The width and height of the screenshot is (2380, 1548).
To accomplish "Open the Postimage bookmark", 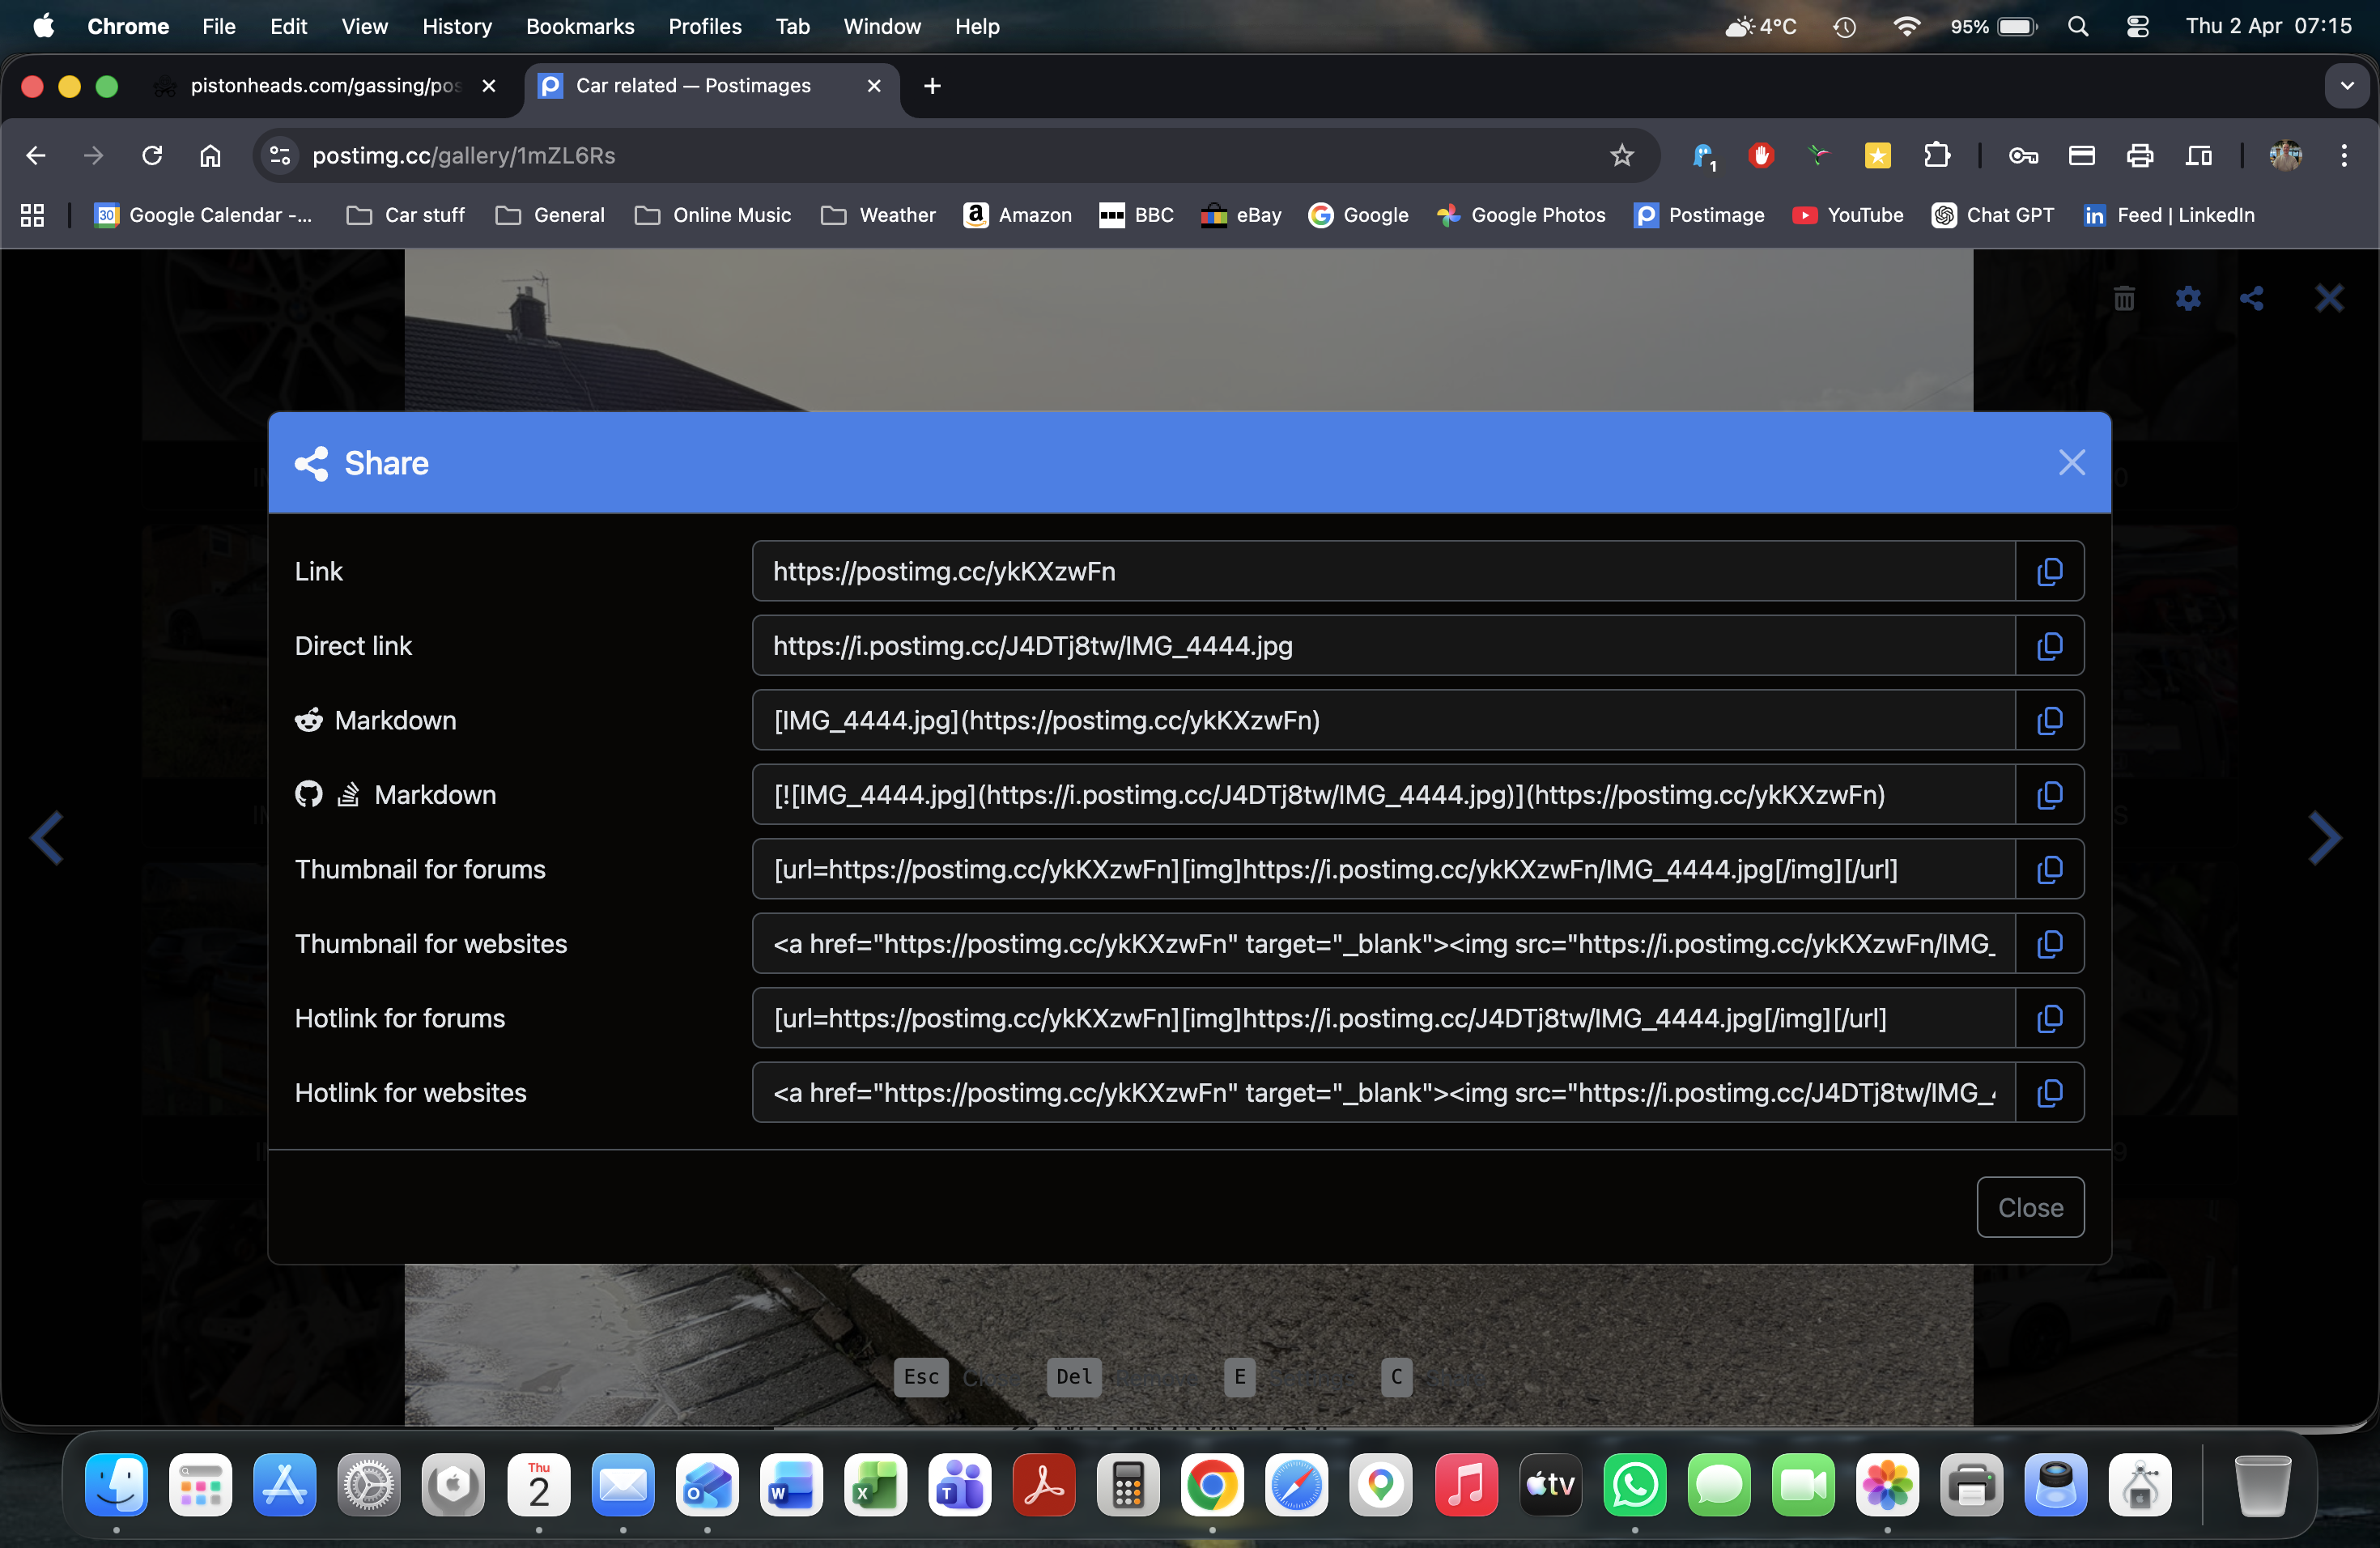I will coord(1698,215).
